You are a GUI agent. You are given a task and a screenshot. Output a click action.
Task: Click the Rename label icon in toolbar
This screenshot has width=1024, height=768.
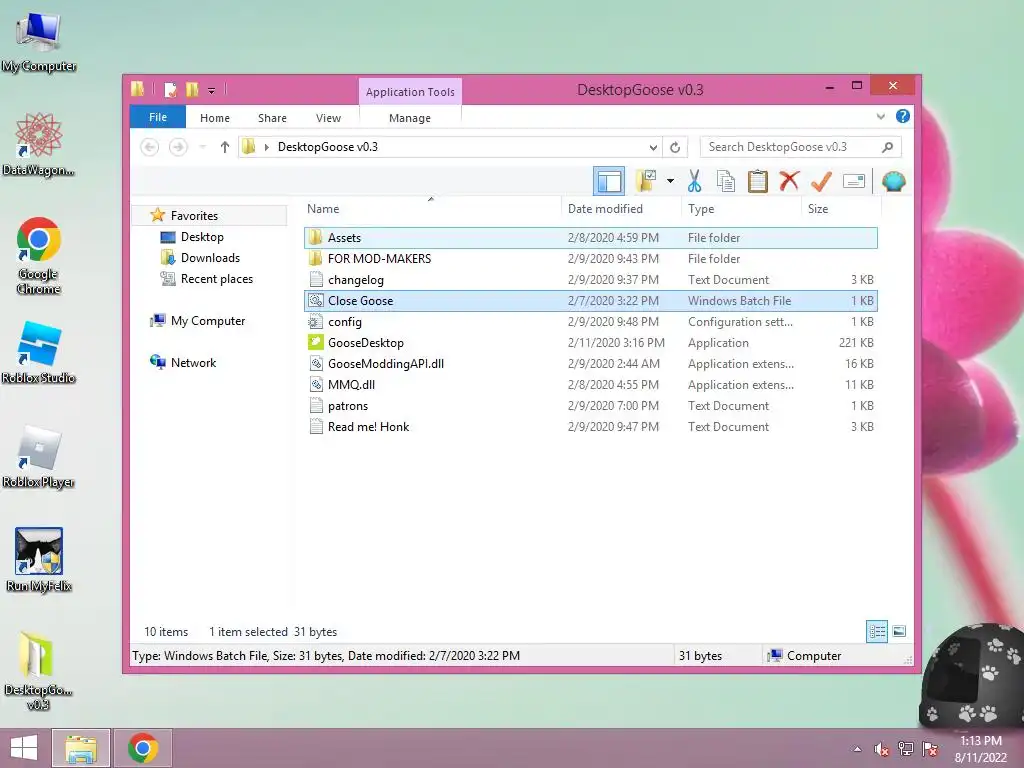(854, 181)
